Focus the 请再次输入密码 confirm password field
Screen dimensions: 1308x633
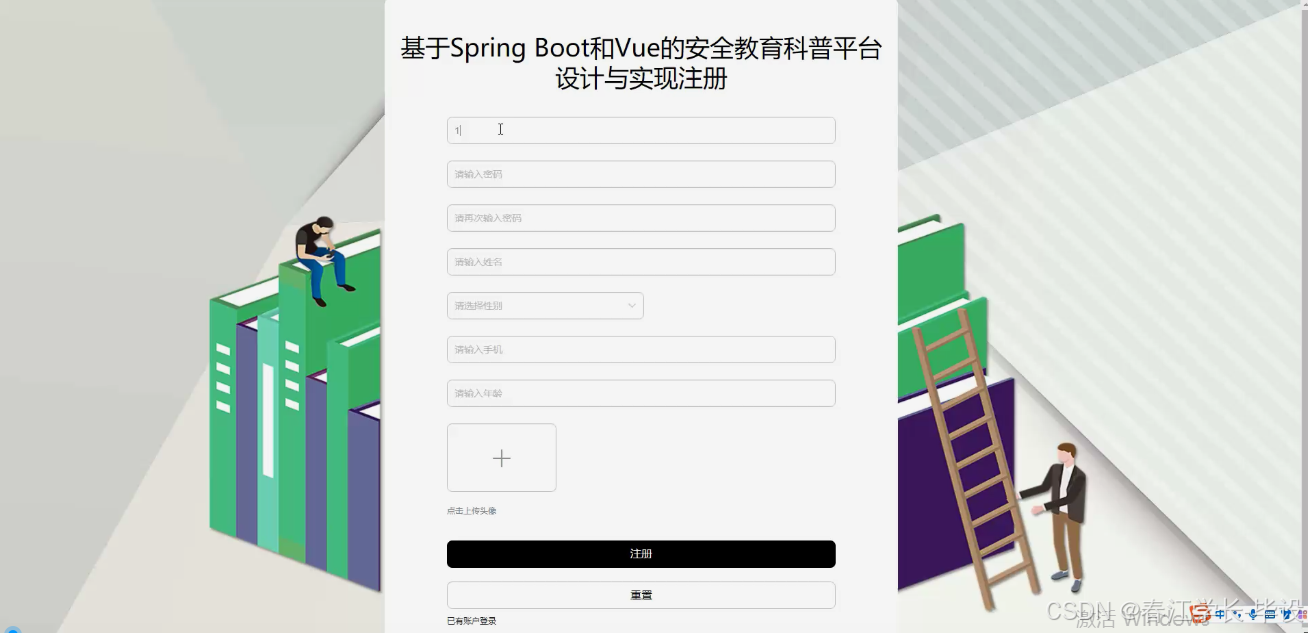click(x=641, y=218)
